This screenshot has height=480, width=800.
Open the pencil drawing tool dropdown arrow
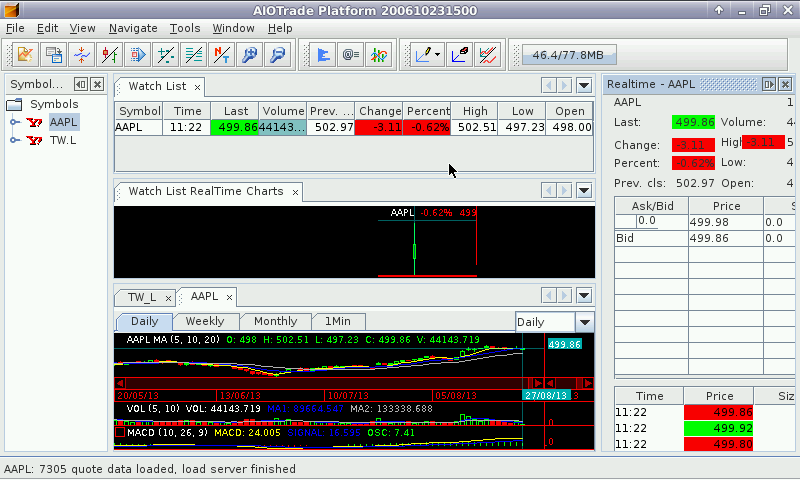(438, 55)
